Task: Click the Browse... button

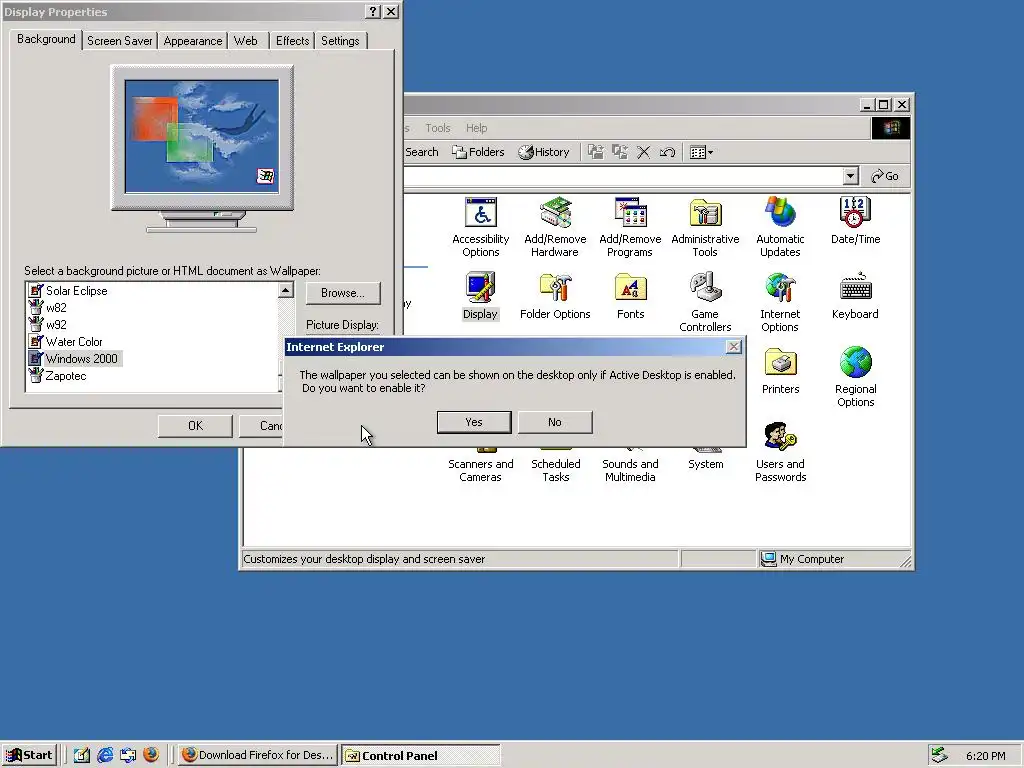Action: [343, 293]
